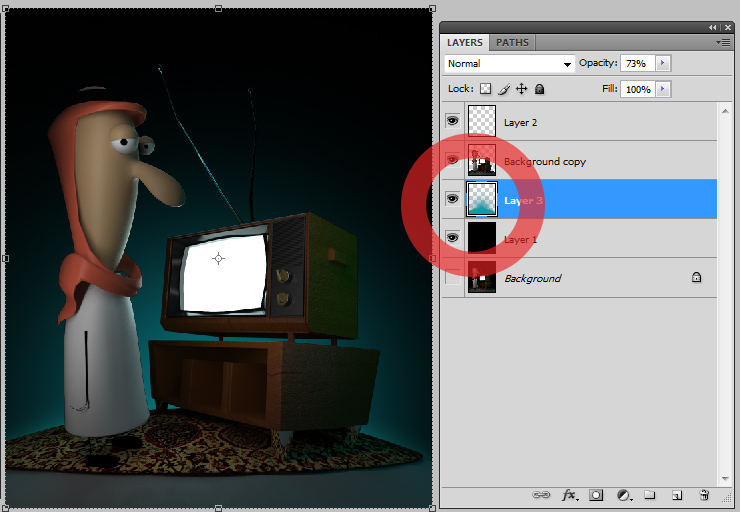The image size is (740, 512).
Task: Click the Opacity value field showing 73%
Action: tap(637, 63)
